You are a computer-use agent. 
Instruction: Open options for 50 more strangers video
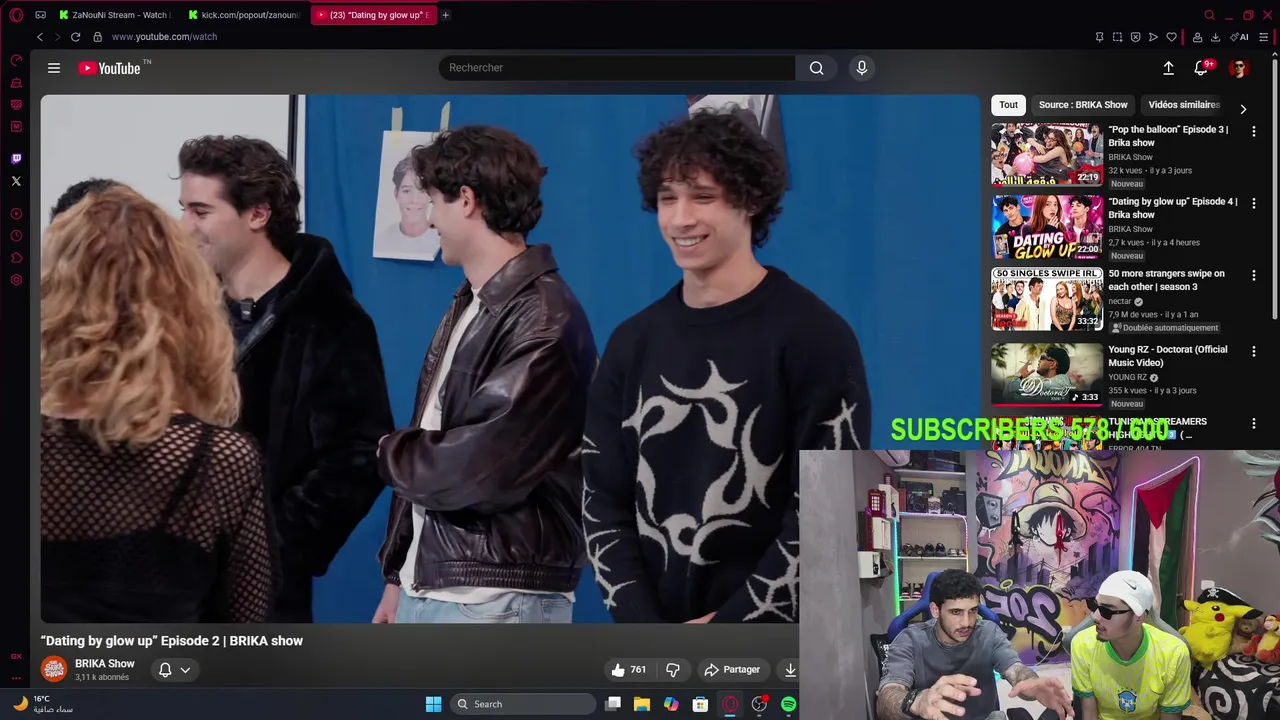[1254, 275]
